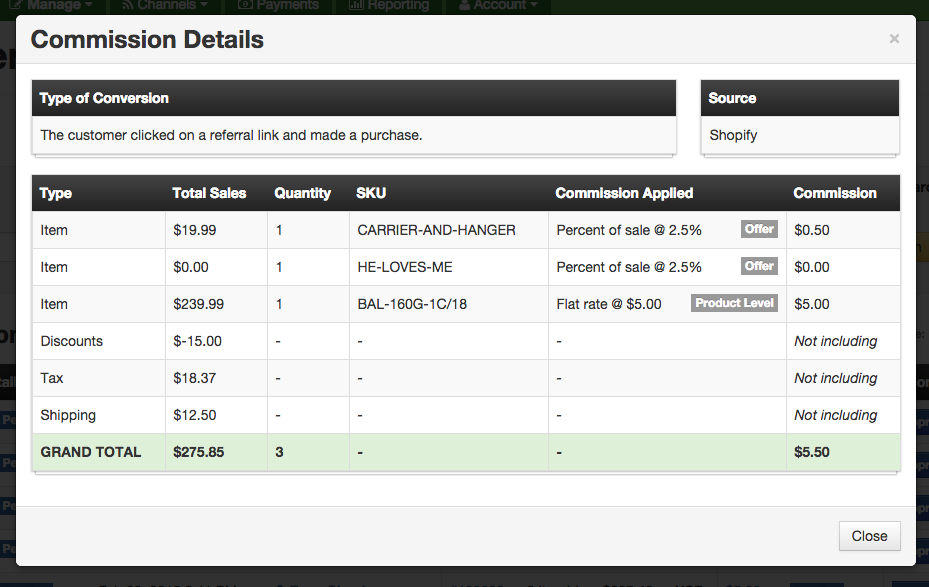Screen dimensions: 929x587
Task: Click the Product Level badge
Action: tap(735, 303)
